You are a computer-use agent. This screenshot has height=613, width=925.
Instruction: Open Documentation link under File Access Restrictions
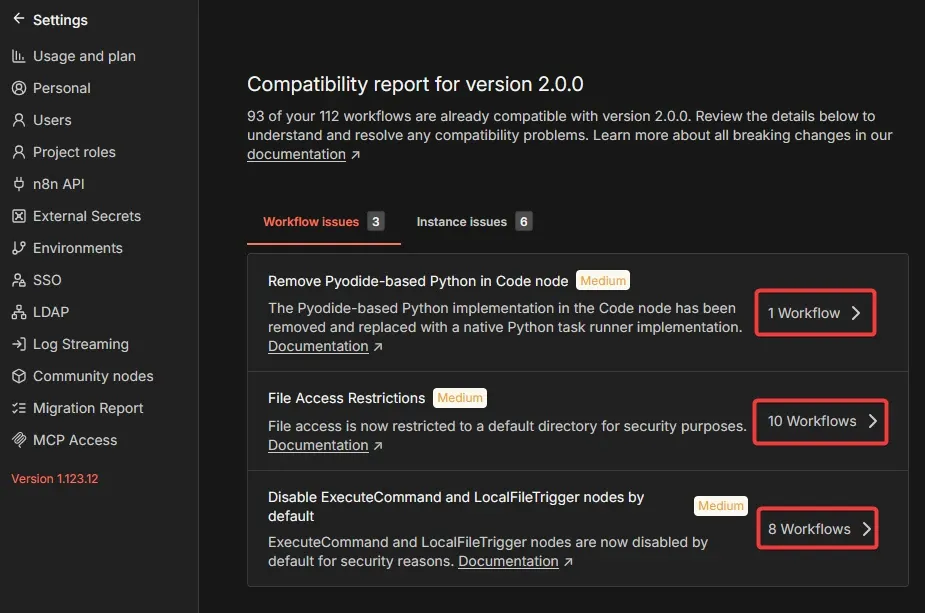pyautogui.click(x=318, y=445)
